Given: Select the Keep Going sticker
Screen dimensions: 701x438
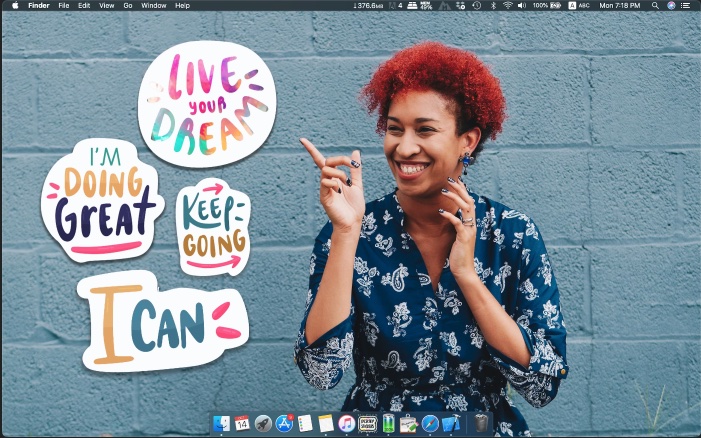Looking at the screenshot, I should point(213,227).
